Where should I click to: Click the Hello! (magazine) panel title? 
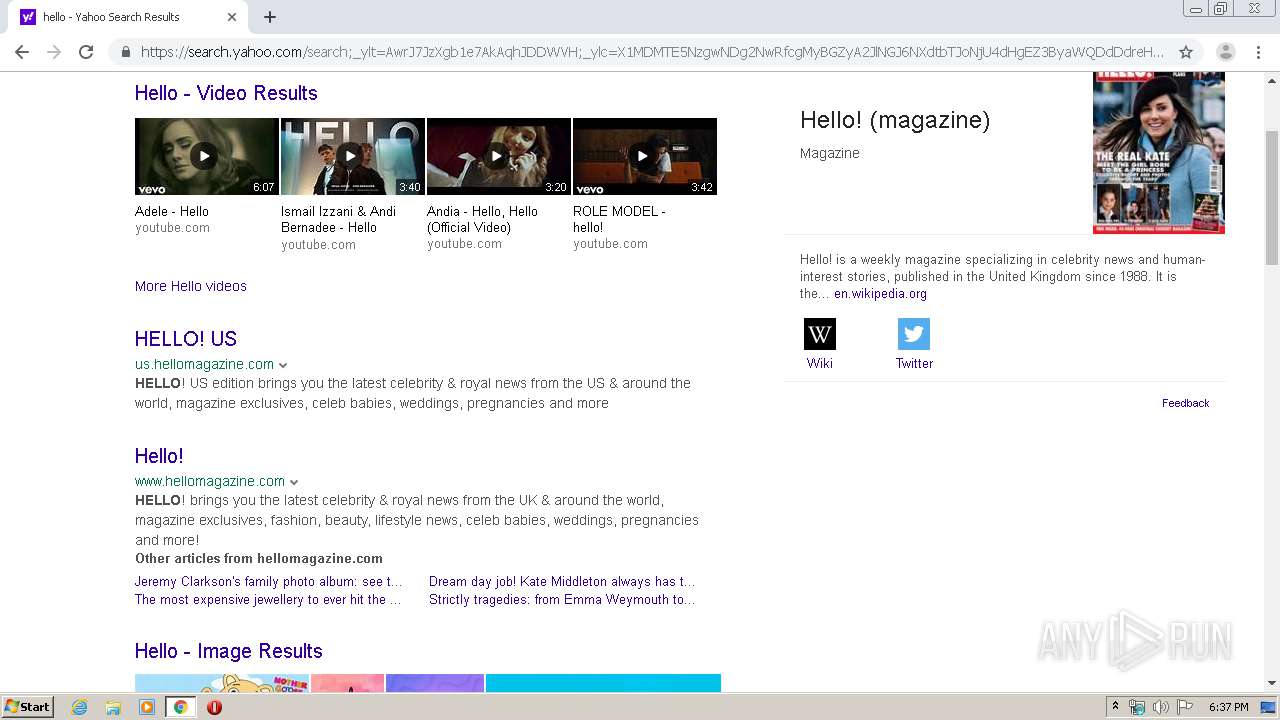click(895, 120)
